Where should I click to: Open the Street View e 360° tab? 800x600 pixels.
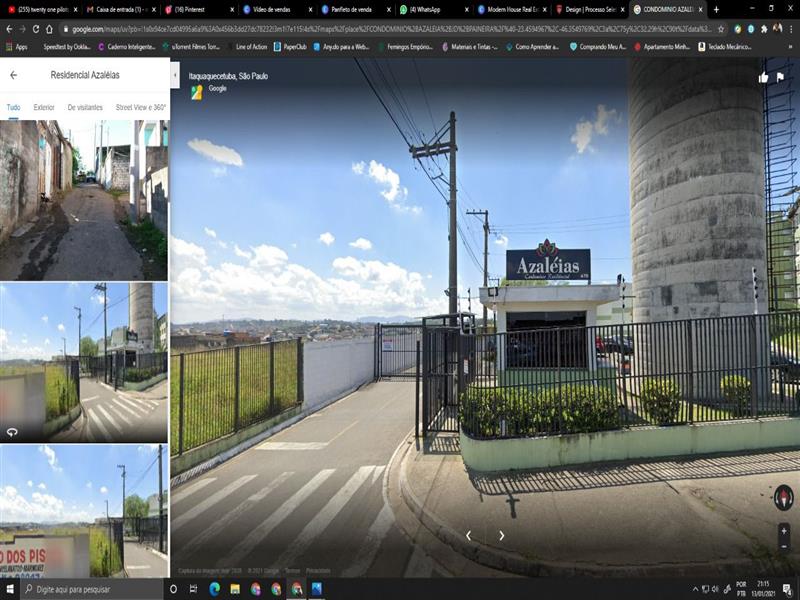[x=141, y=107]
